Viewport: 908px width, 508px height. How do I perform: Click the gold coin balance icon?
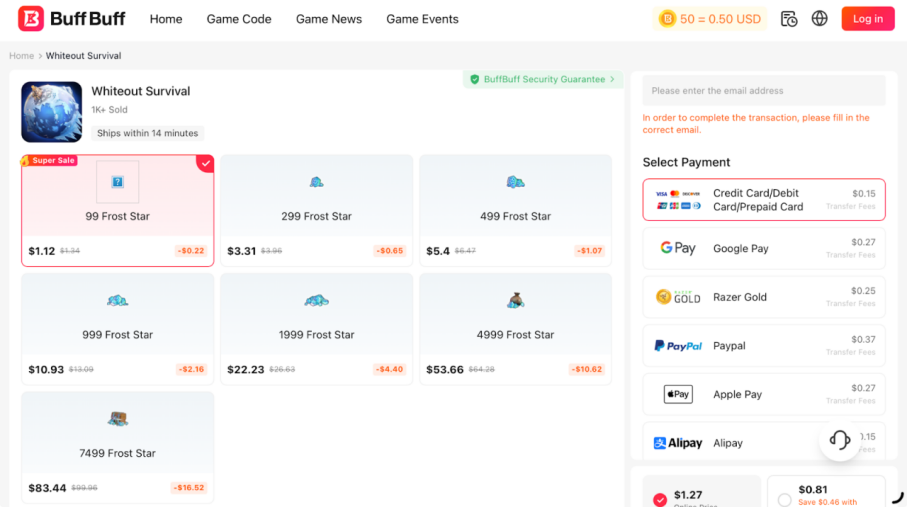point(667,19)
